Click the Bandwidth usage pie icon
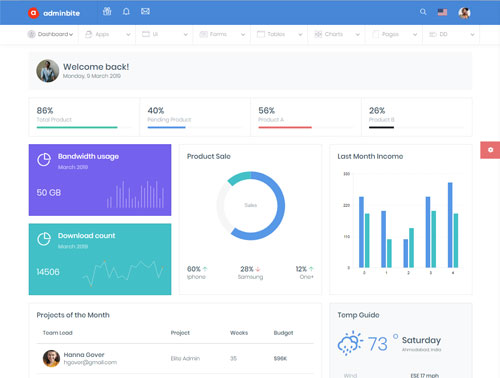The image size is (500, 378). pyautogui.click(x=44, y=160)
